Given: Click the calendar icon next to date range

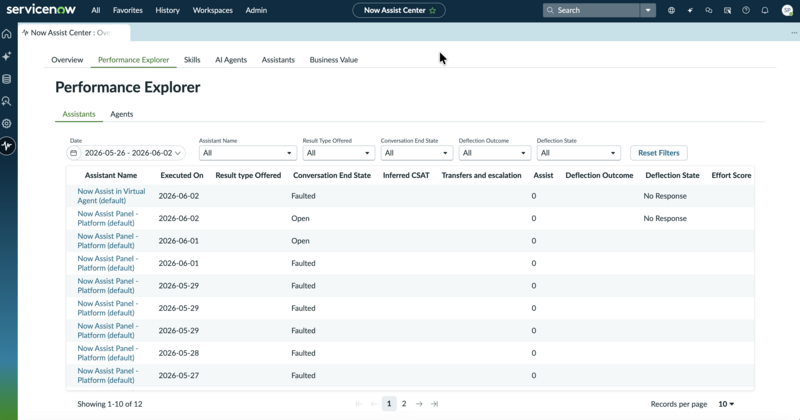Looking at the screenshot, I should tap(73, 153).
